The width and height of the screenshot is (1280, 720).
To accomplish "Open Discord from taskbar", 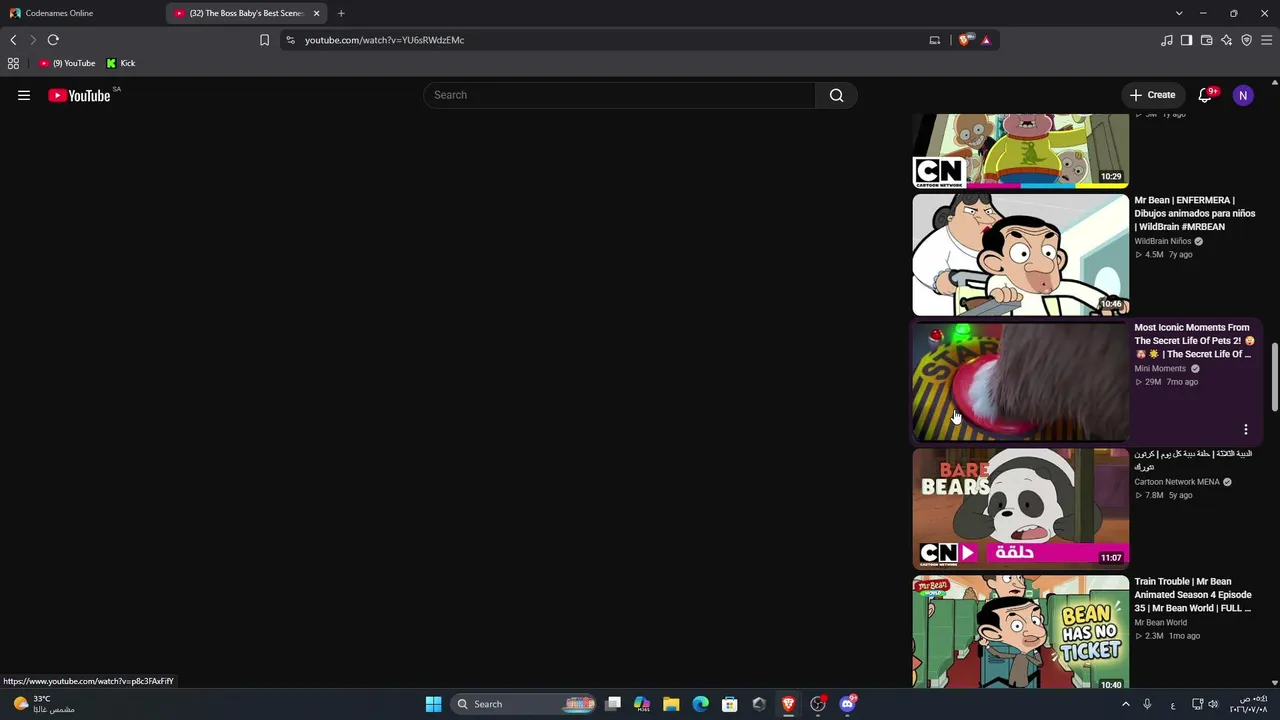I will (x=848, y=704).
